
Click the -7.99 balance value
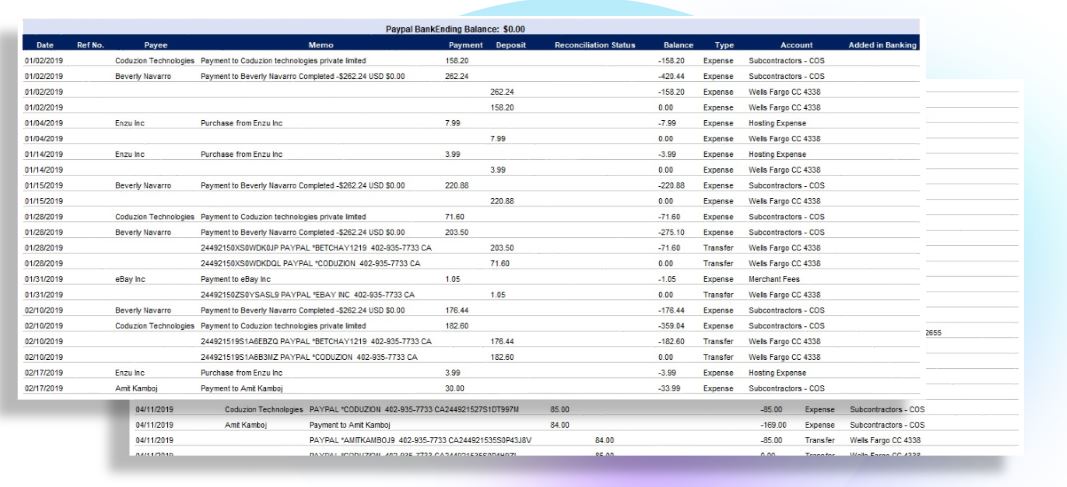click(666, 123)
